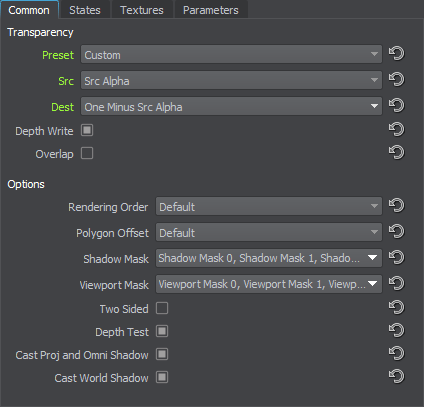Reset the Preset value to default
The height and width of the screenshot is (407, 424).
tap(396, 53)
